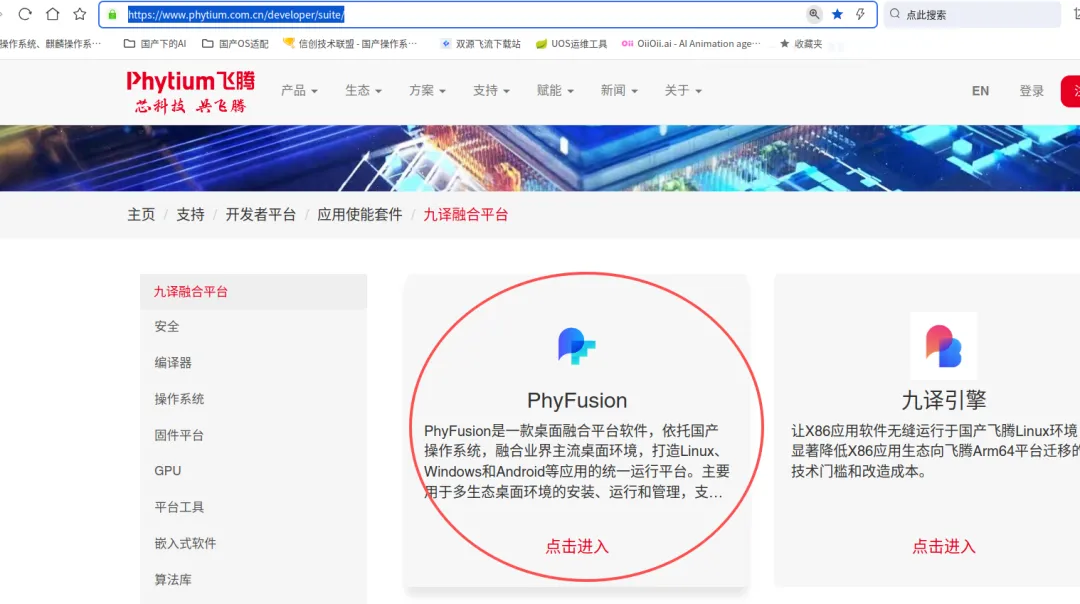This screenshot has width=1080, height=604.
Task: Click the search magnifier icon in search box
Action: click(x=895, y=14)
